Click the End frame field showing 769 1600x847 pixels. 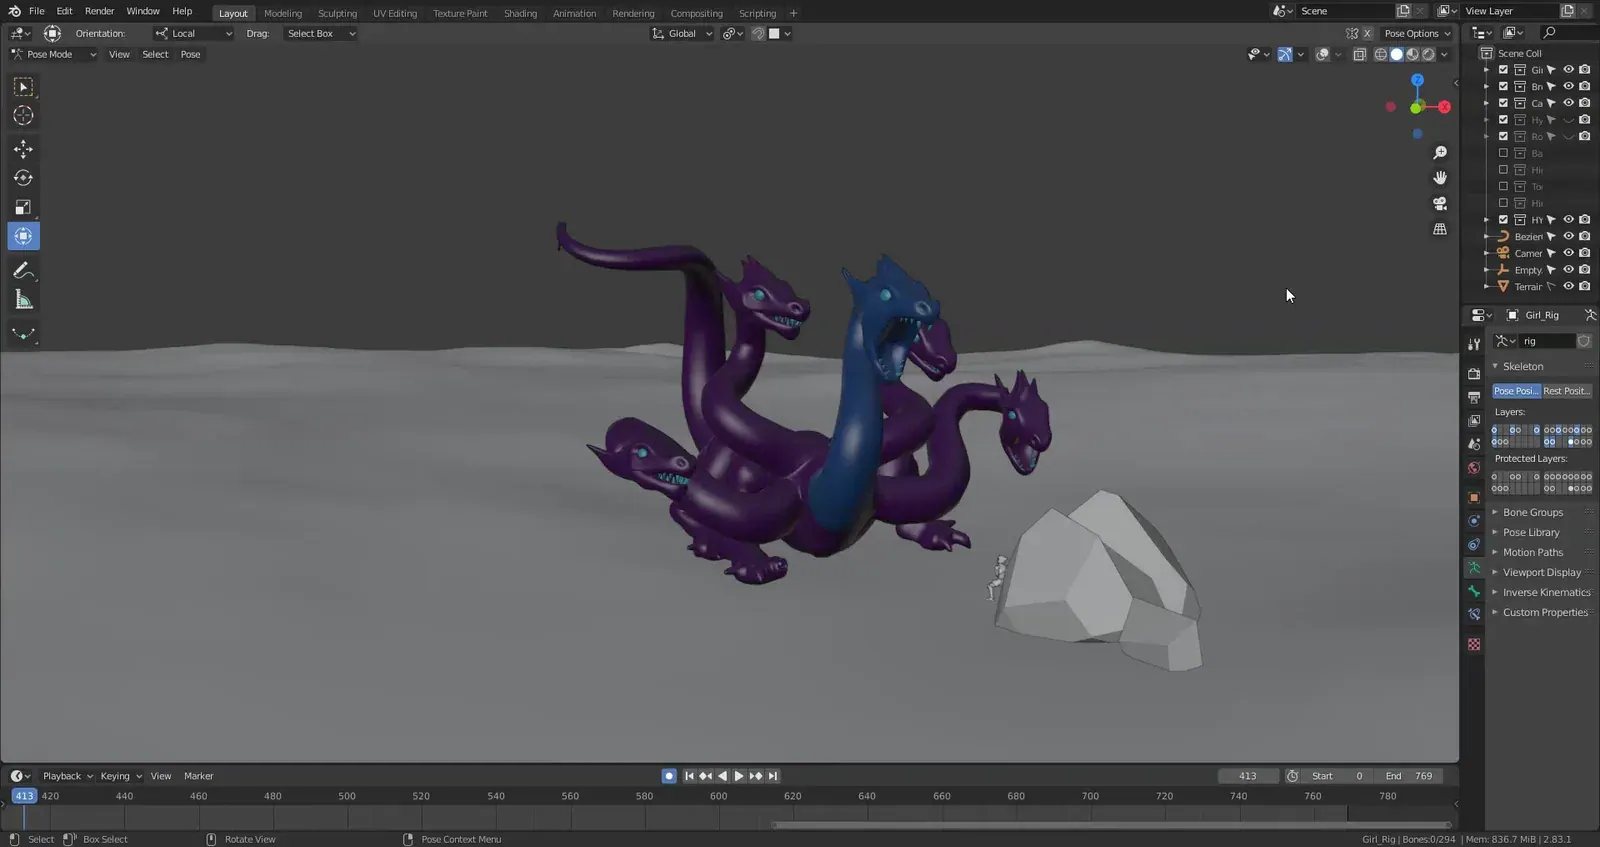[x=1409, y=776]
